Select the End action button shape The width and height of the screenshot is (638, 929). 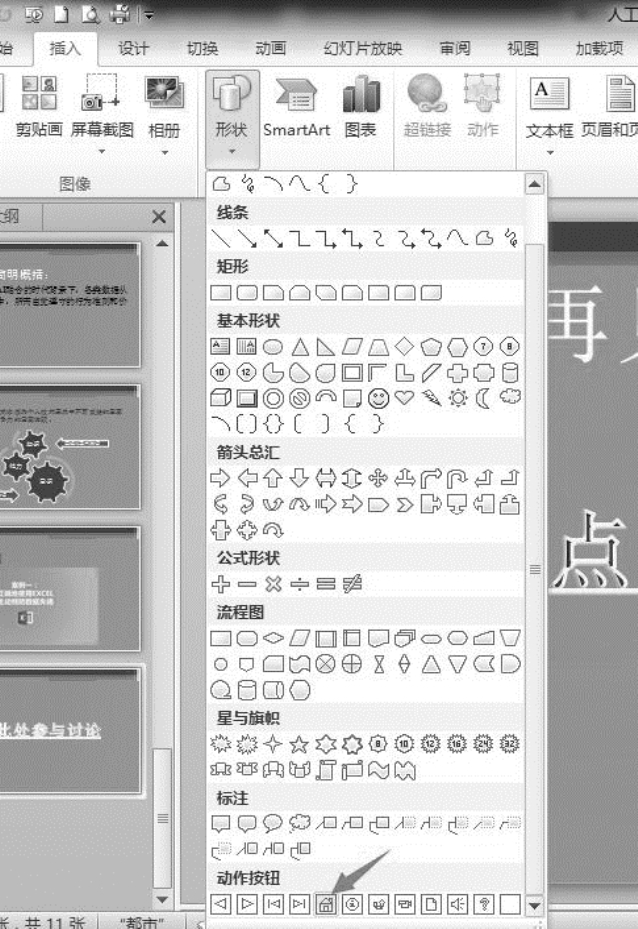[299, 904]
